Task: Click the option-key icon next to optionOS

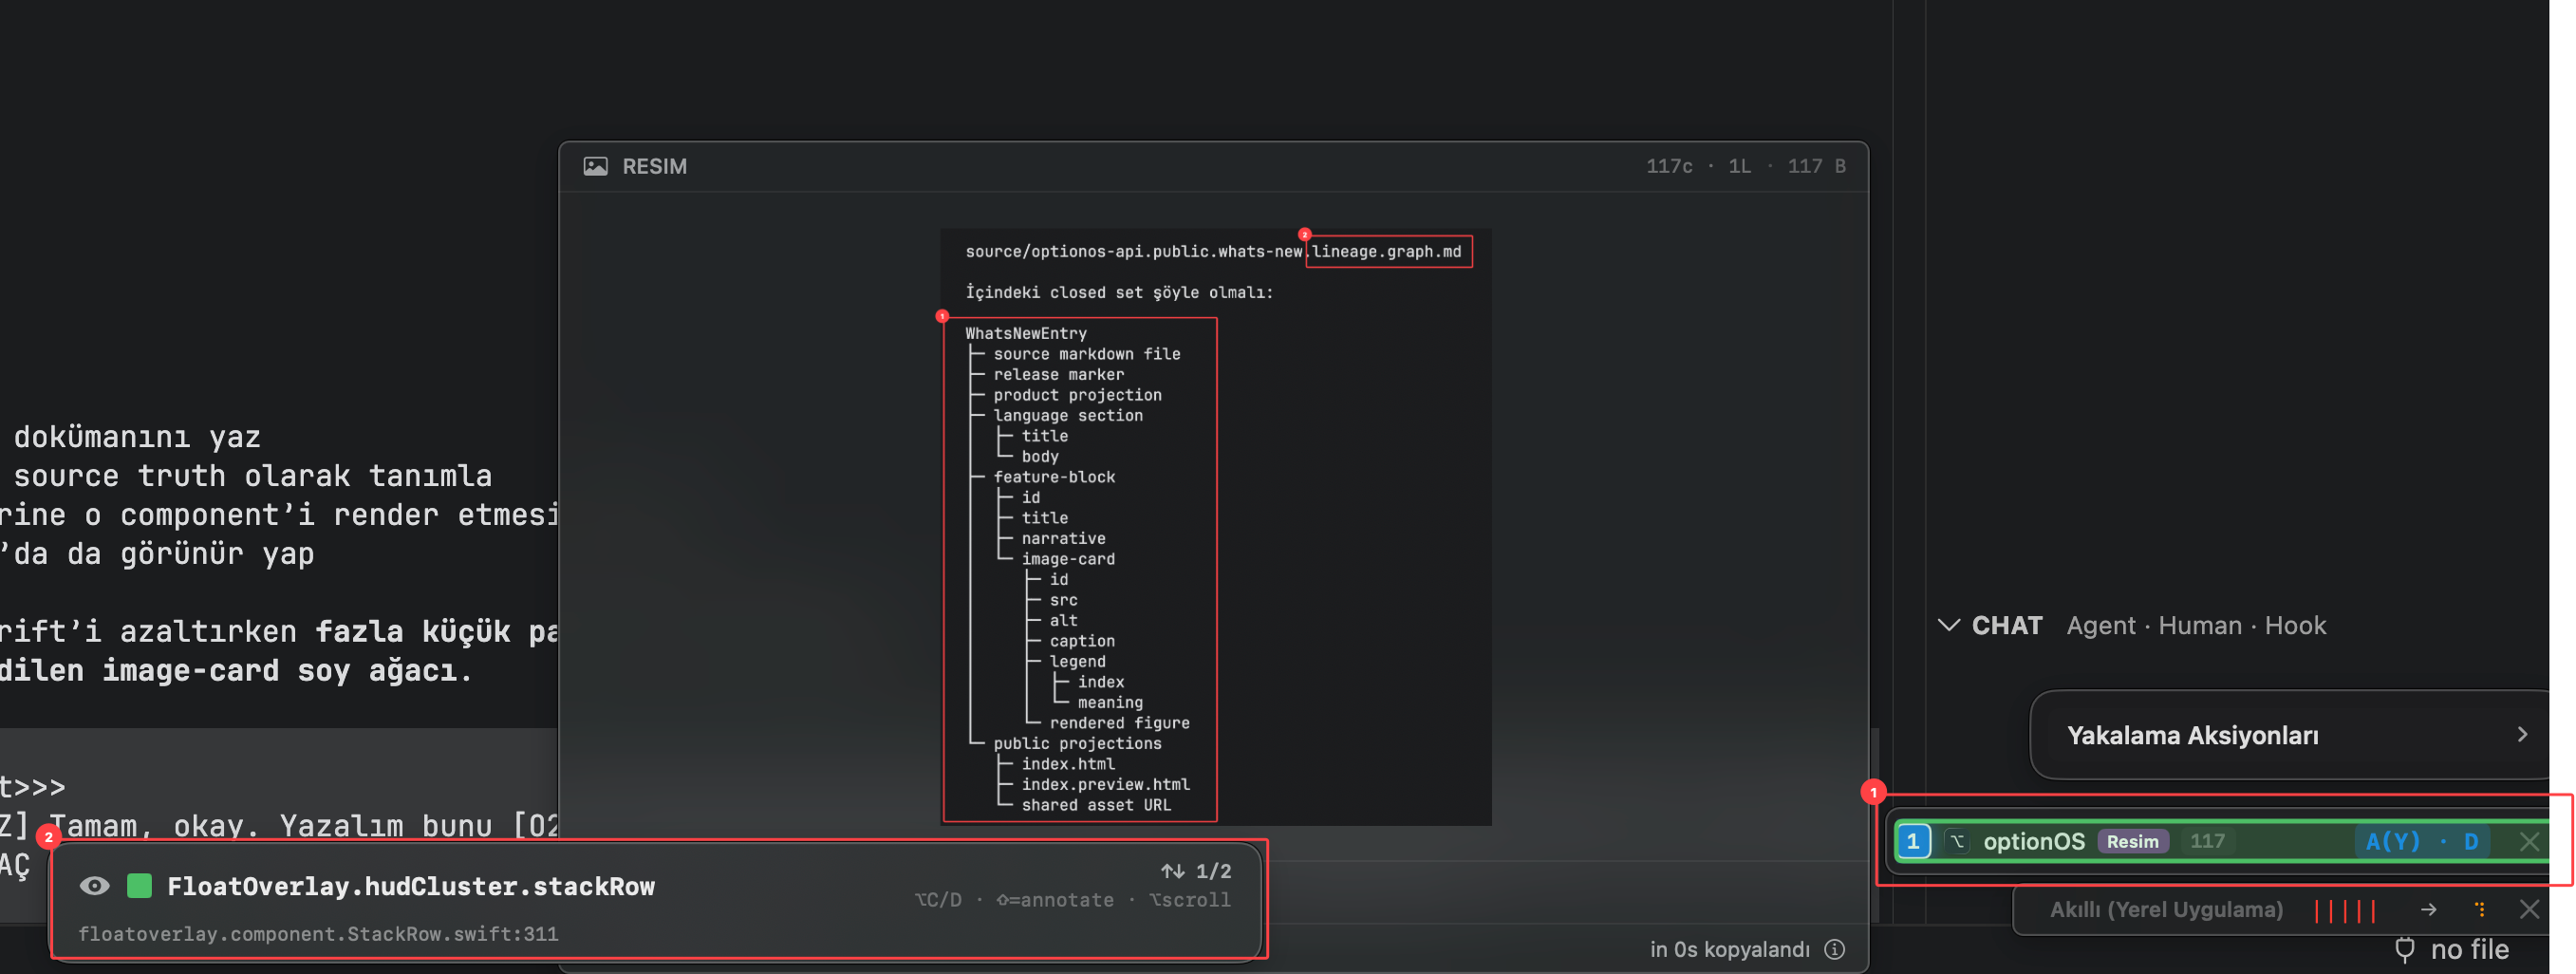Action: [x=1957, y=841]
